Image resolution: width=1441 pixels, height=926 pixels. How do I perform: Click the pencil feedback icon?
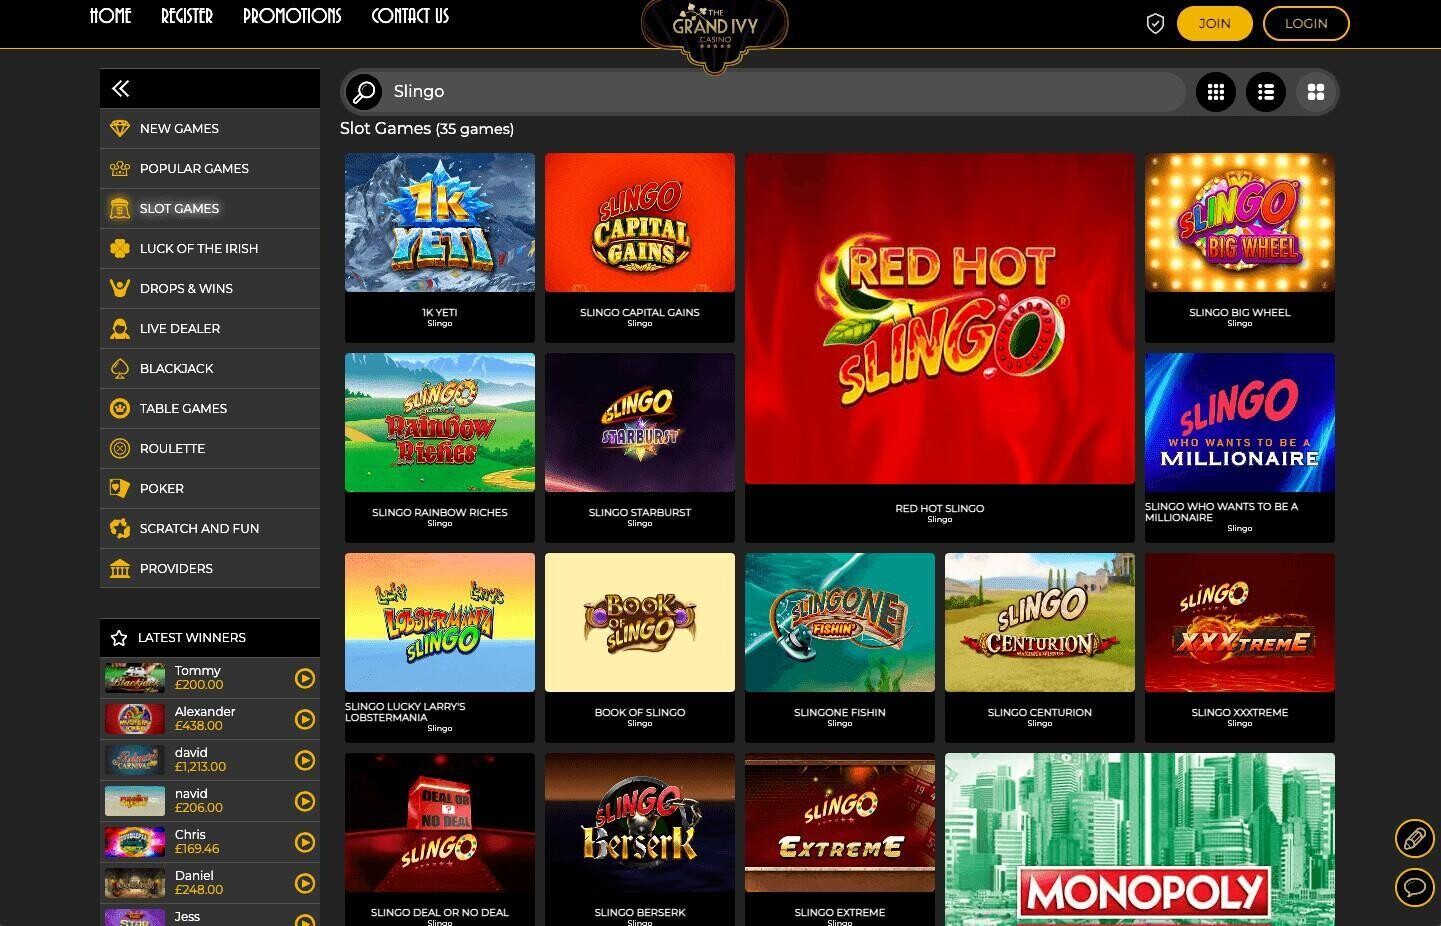click(x=1414, y=838)
